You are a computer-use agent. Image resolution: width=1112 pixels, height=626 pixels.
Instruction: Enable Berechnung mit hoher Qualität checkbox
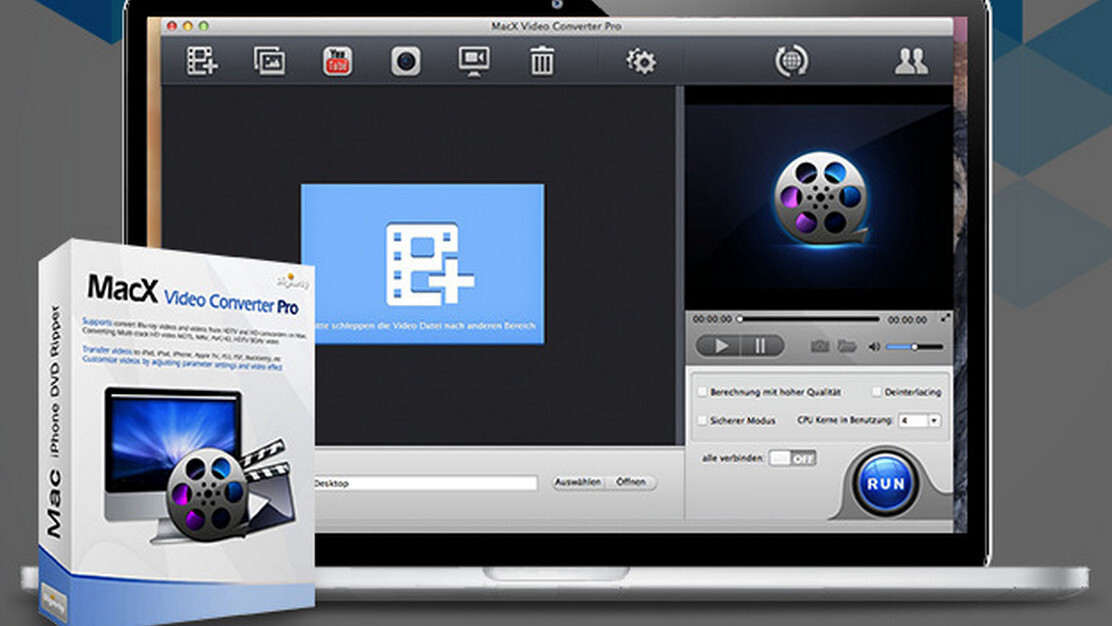pos(702,391)
